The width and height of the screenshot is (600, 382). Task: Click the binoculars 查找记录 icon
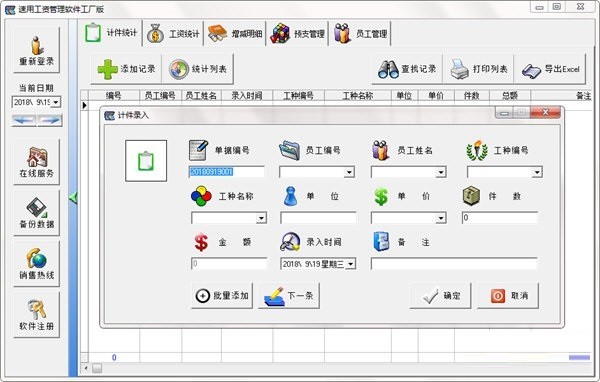[x=388, y=69]
